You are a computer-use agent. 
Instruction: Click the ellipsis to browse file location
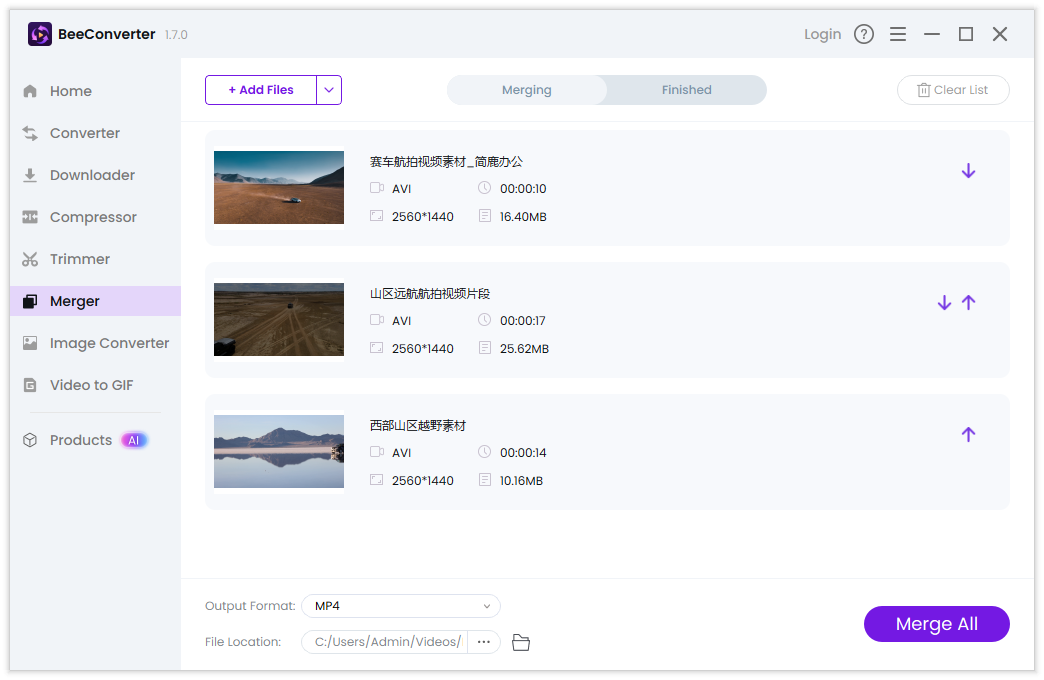483,642
